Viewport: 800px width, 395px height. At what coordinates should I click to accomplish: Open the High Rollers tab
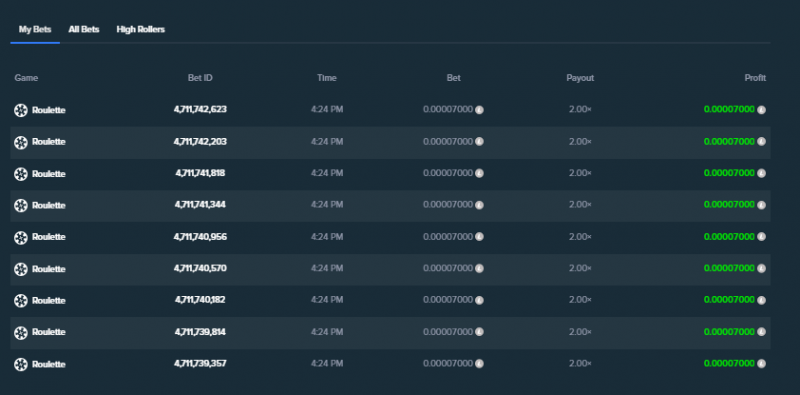click(x=140, y=30)
